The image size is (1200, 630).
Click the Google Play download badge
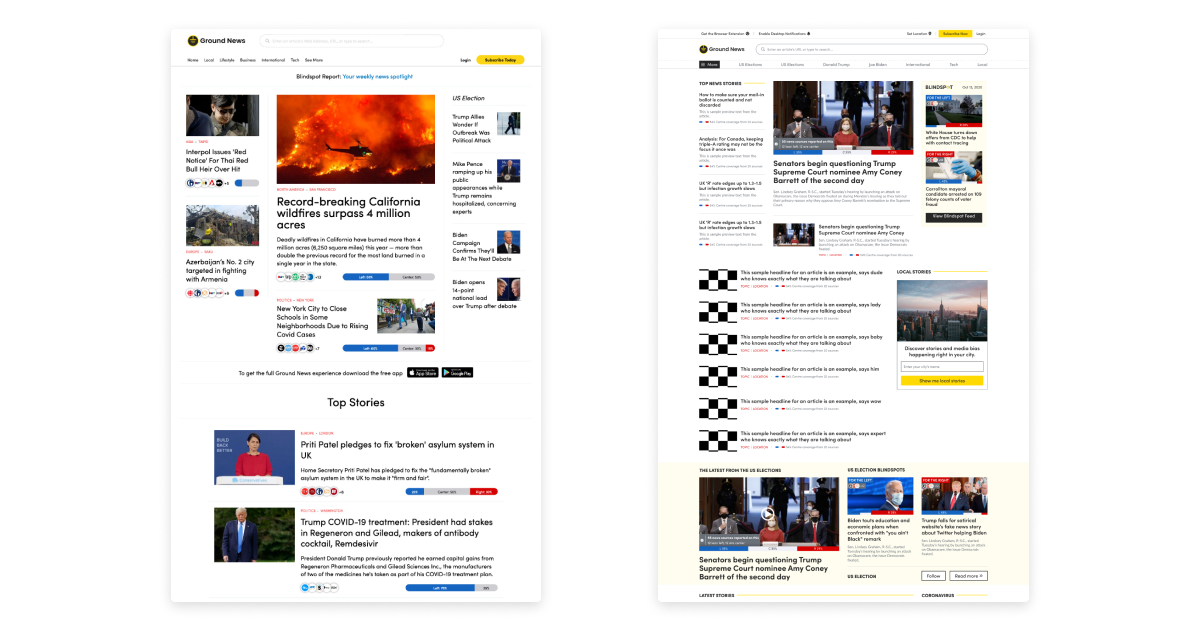(457, 373)
